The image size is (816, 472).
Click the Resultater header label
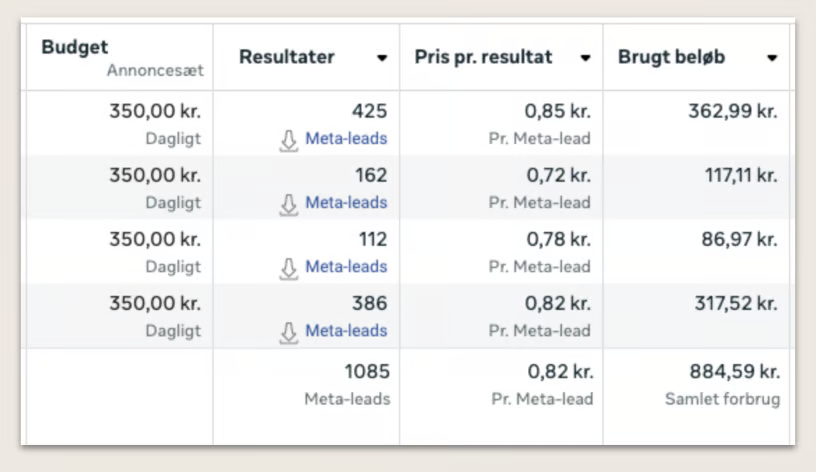286,57
